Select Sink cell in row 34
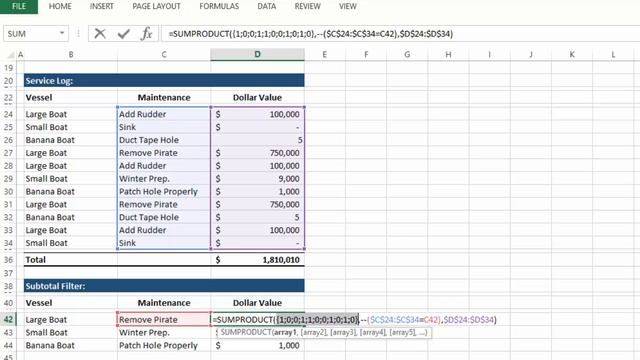This screenshot has height=360, width=640. 164,243
